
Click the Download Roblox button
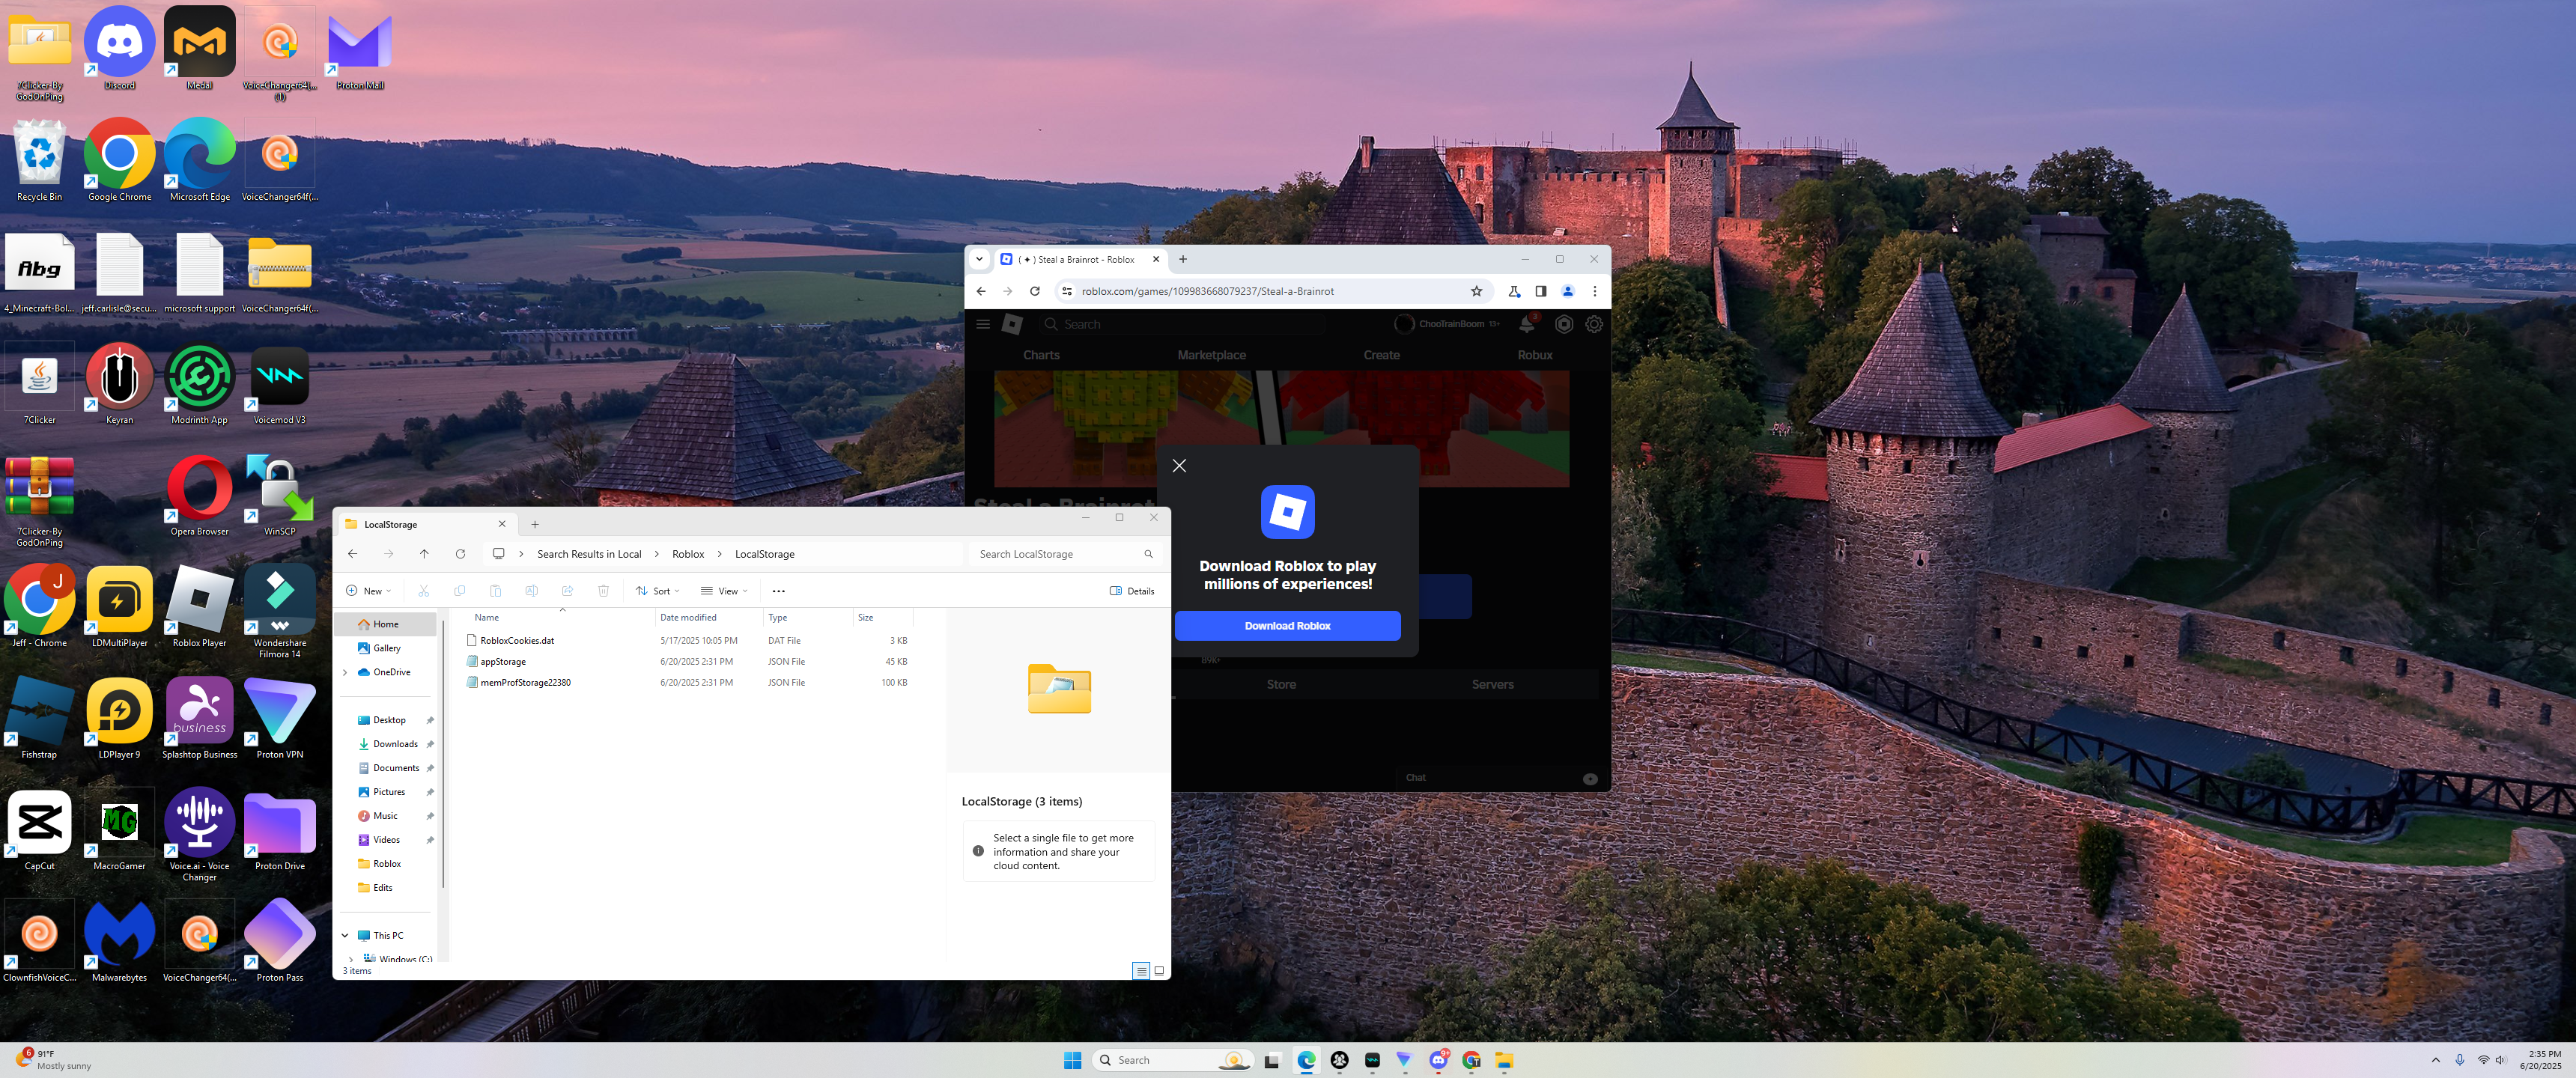click(x=1287, y=626)
